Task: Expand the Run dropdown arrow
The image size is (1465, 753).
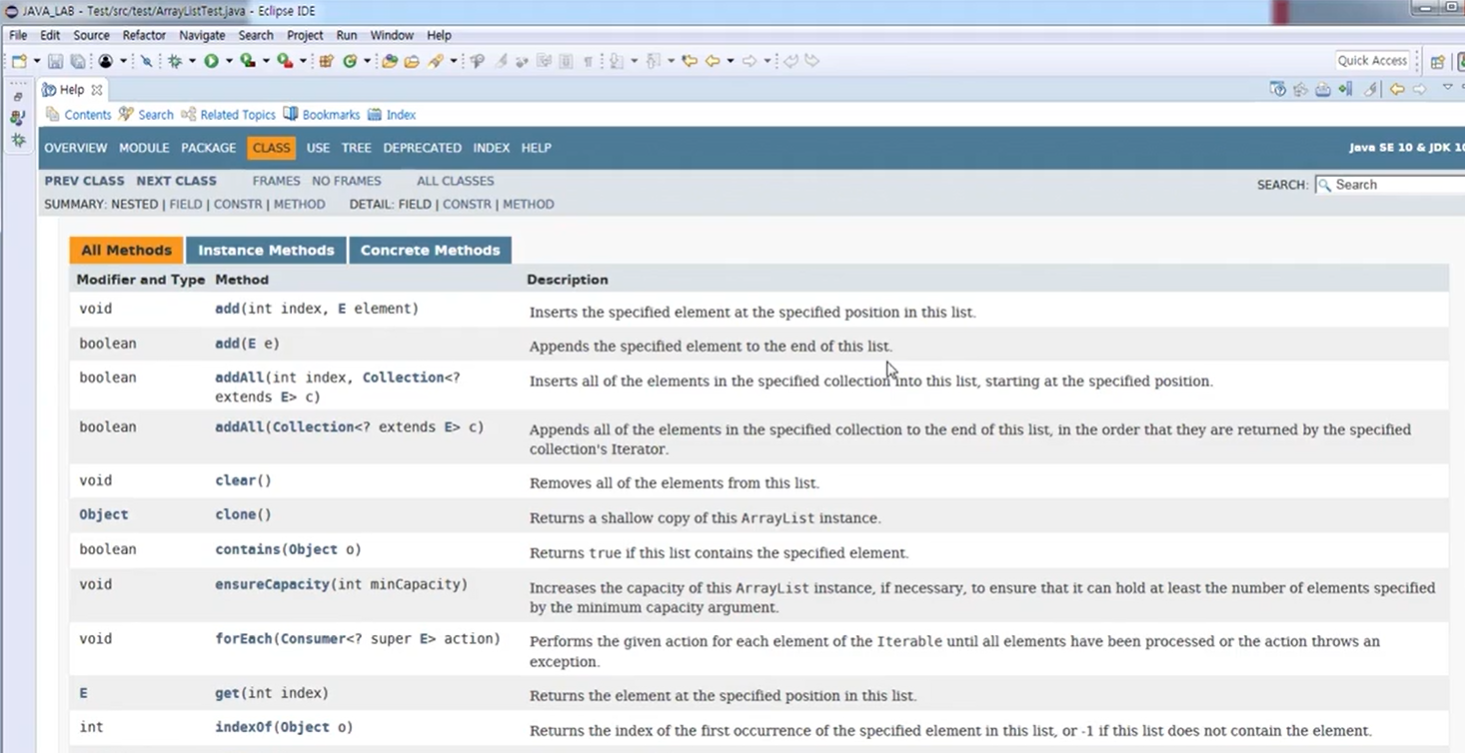Action: [x=229, y=61]
